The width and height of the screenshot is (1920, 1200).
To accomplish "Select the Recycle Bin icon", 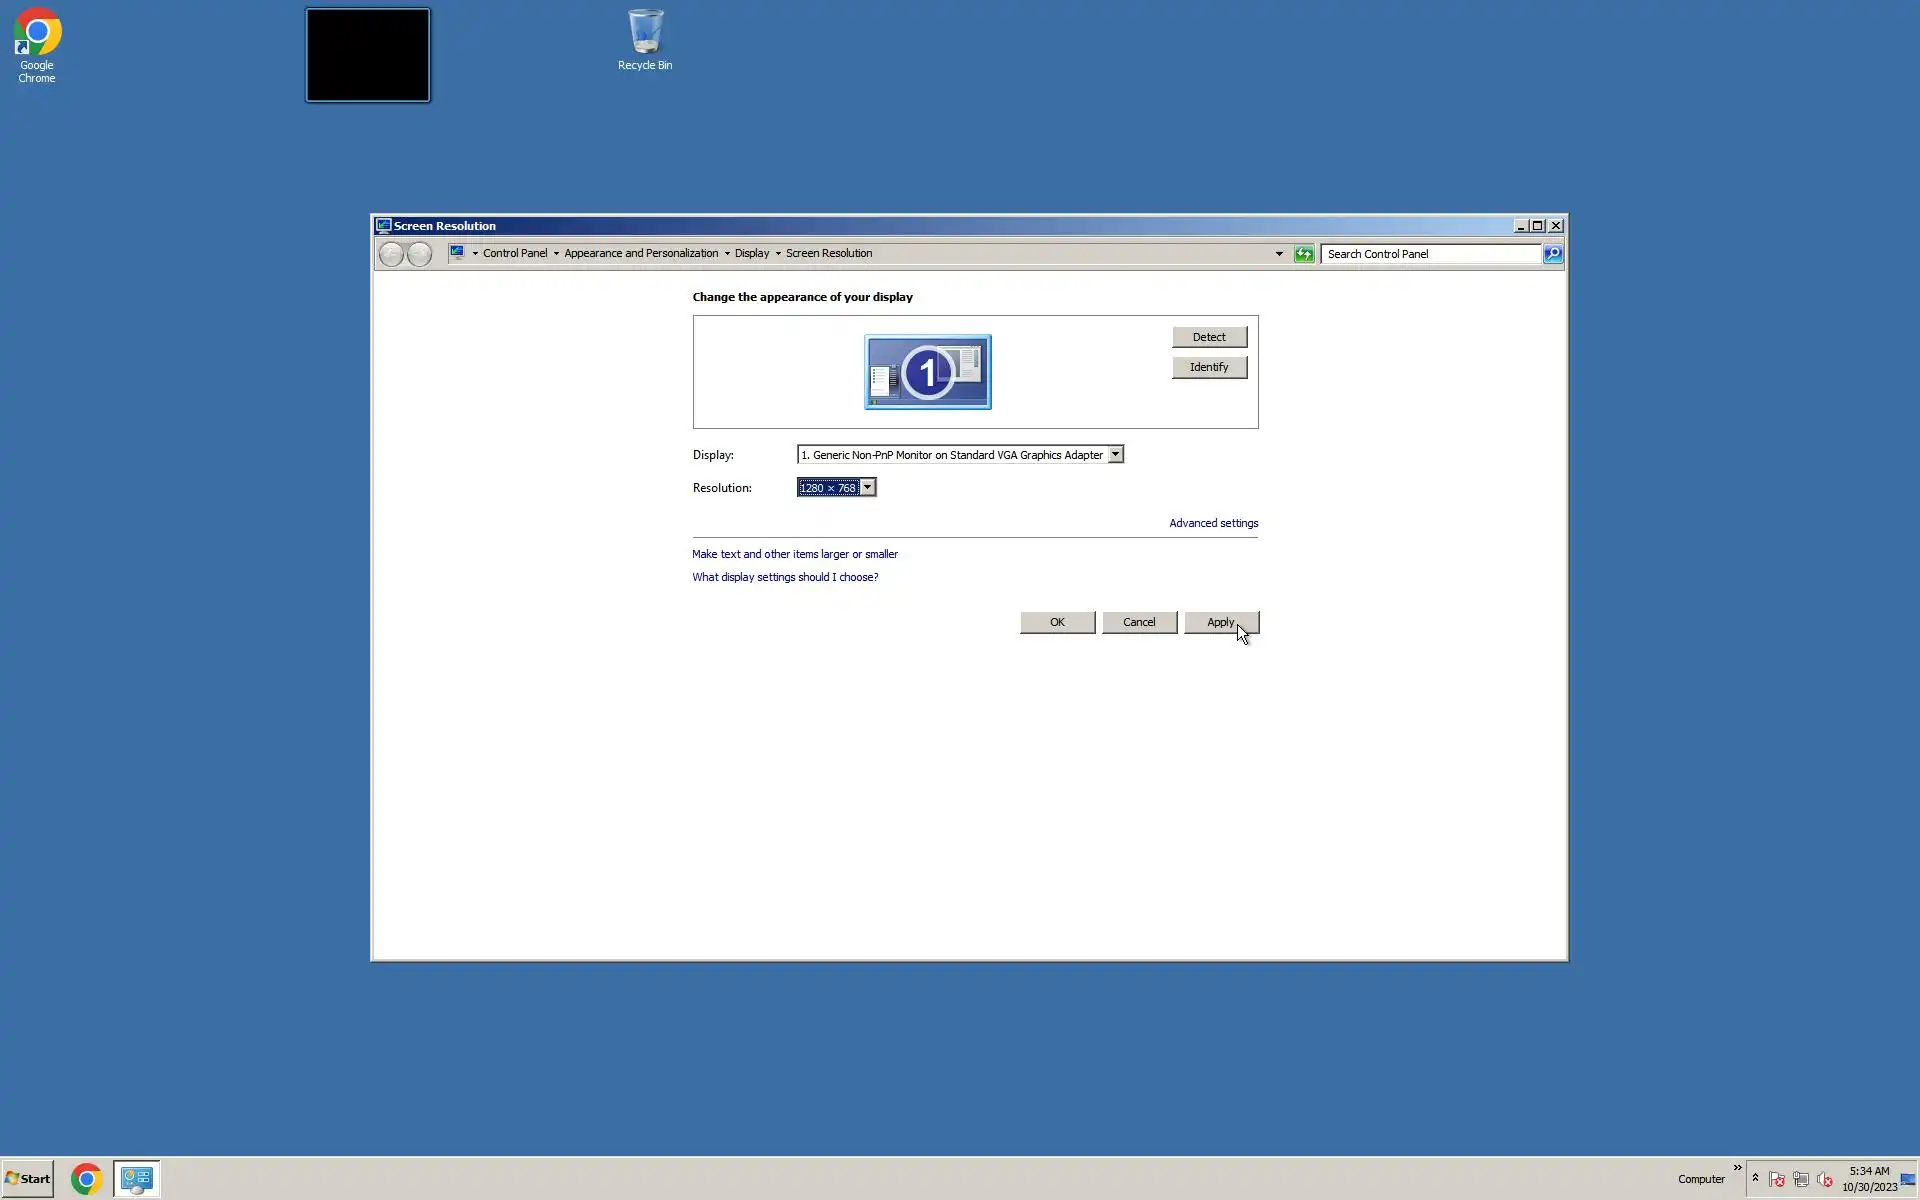I will (x=645, y=40).
